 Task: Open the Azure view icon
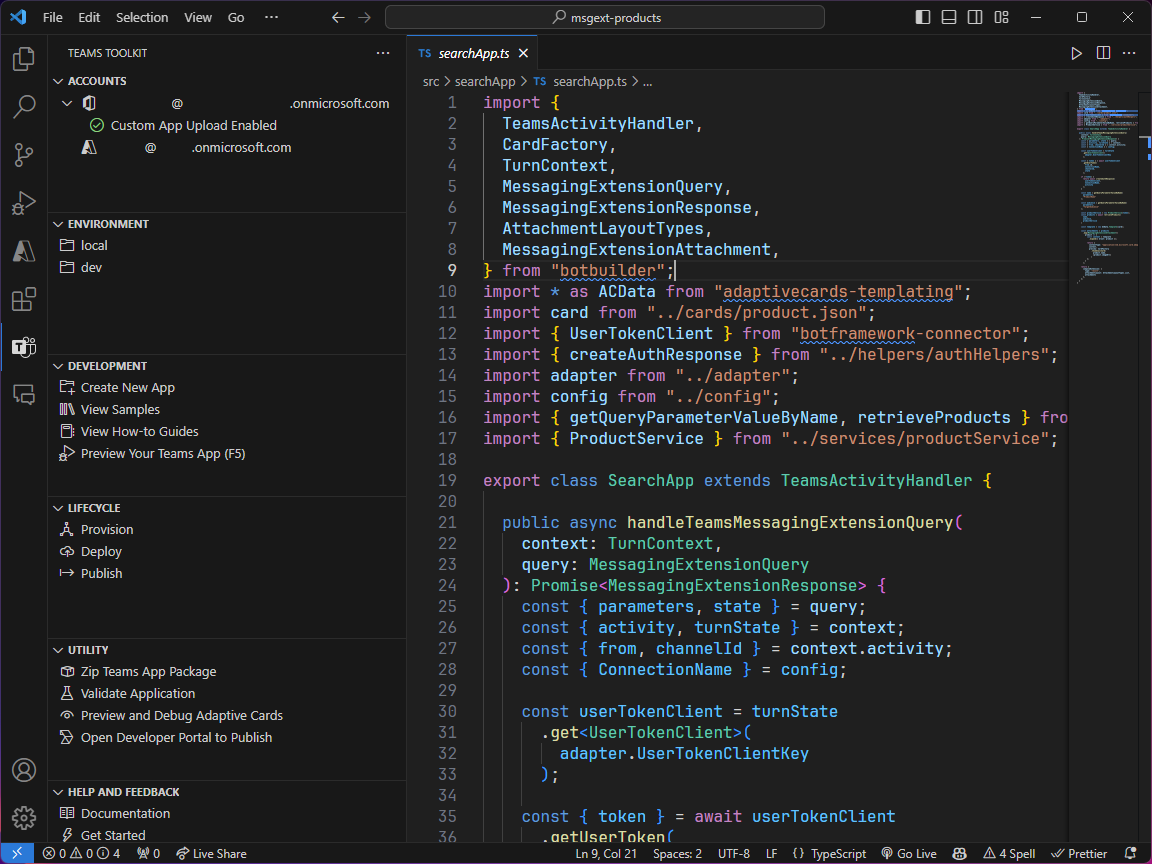coord(23,251)
